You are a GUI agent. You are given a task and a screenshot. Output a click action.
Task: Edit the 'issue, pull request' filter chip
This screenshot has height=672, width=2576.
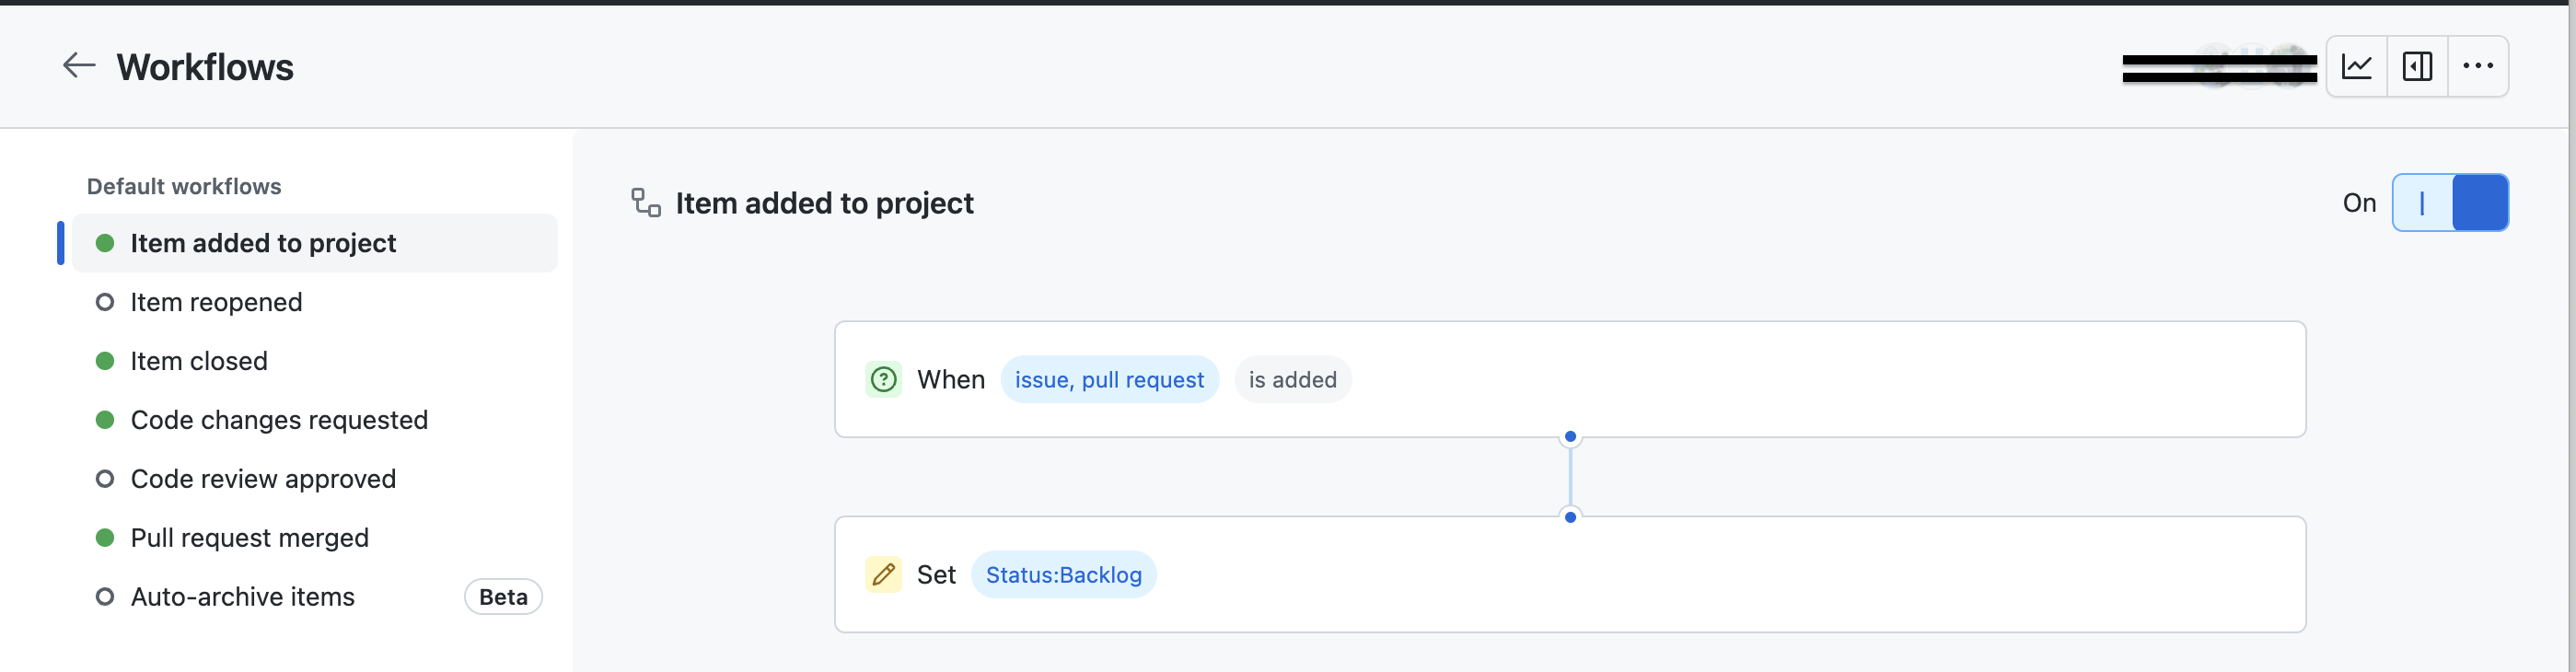(x=1109, y=380)
